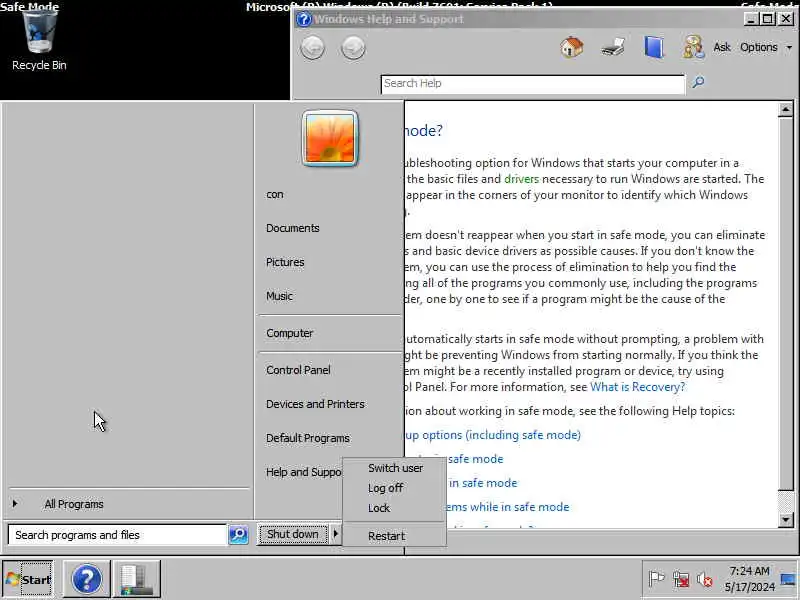Image resolution: width=800 pixels, height=600 pixels.
Task: Click the Back arrow in Help and Support
Action: [x=312, y=48]
